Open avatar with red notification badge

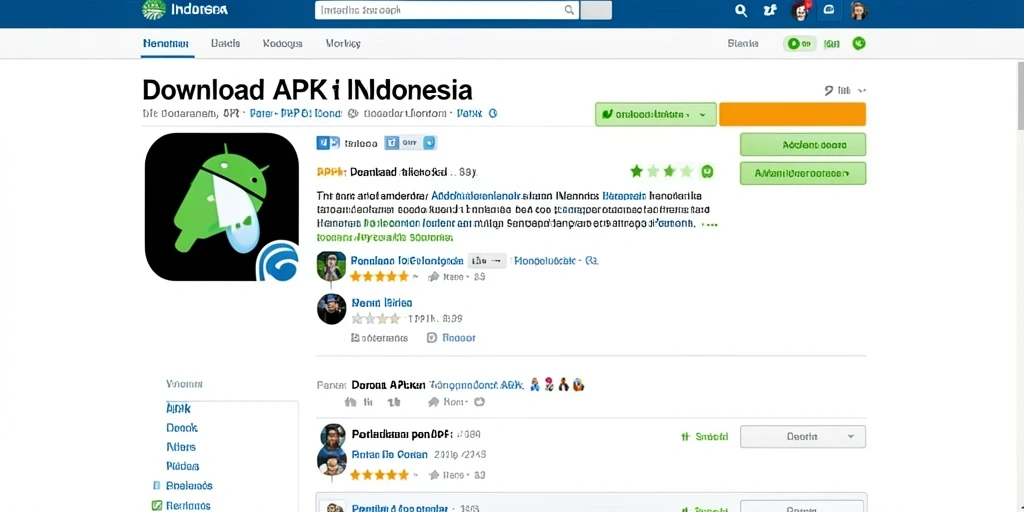(800, 10)
